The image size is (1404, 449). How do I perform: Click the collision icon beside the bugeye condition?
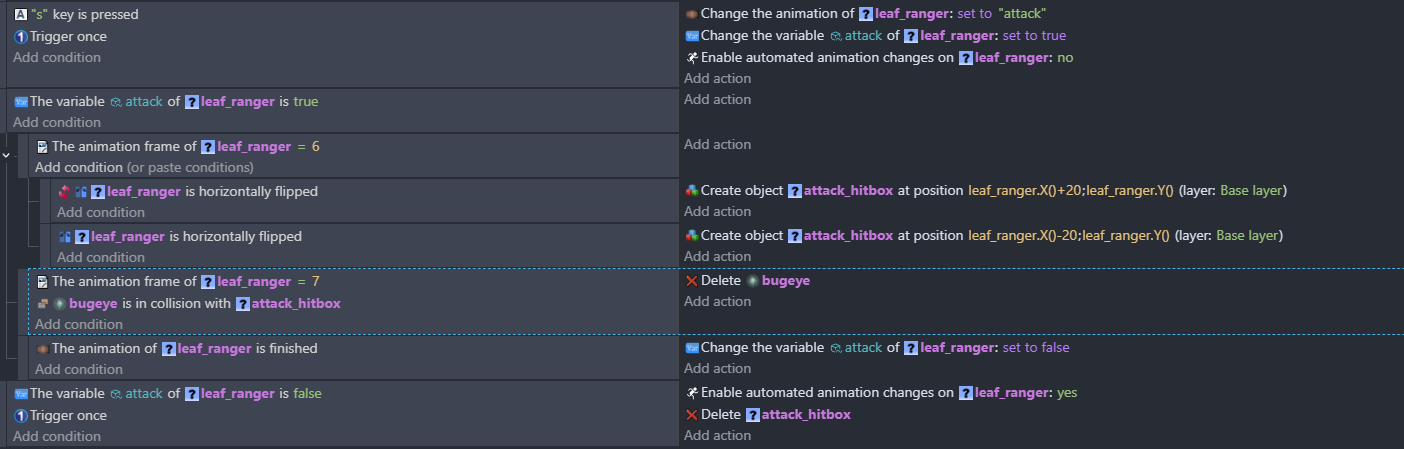[x=43, y=303]
